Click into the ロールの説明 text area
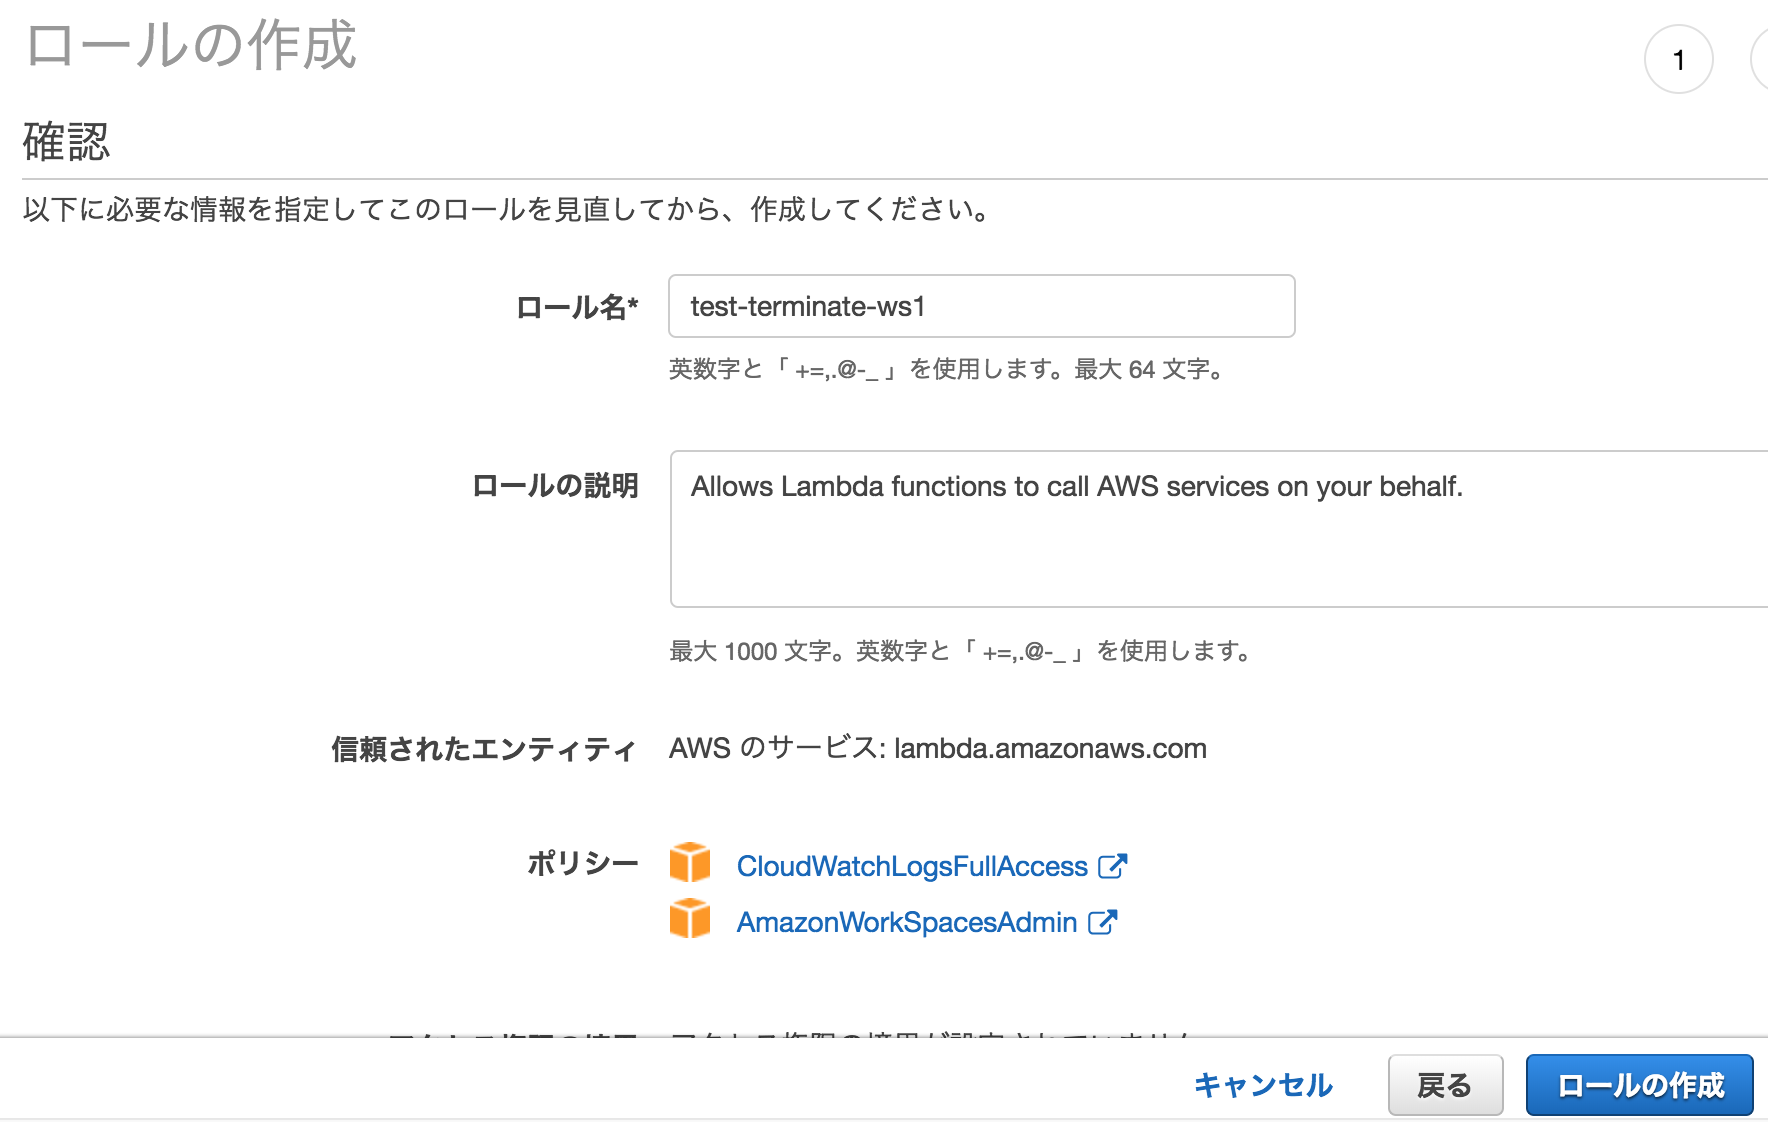This screenshot has height=1122, width=1768. coord(1219,529)
